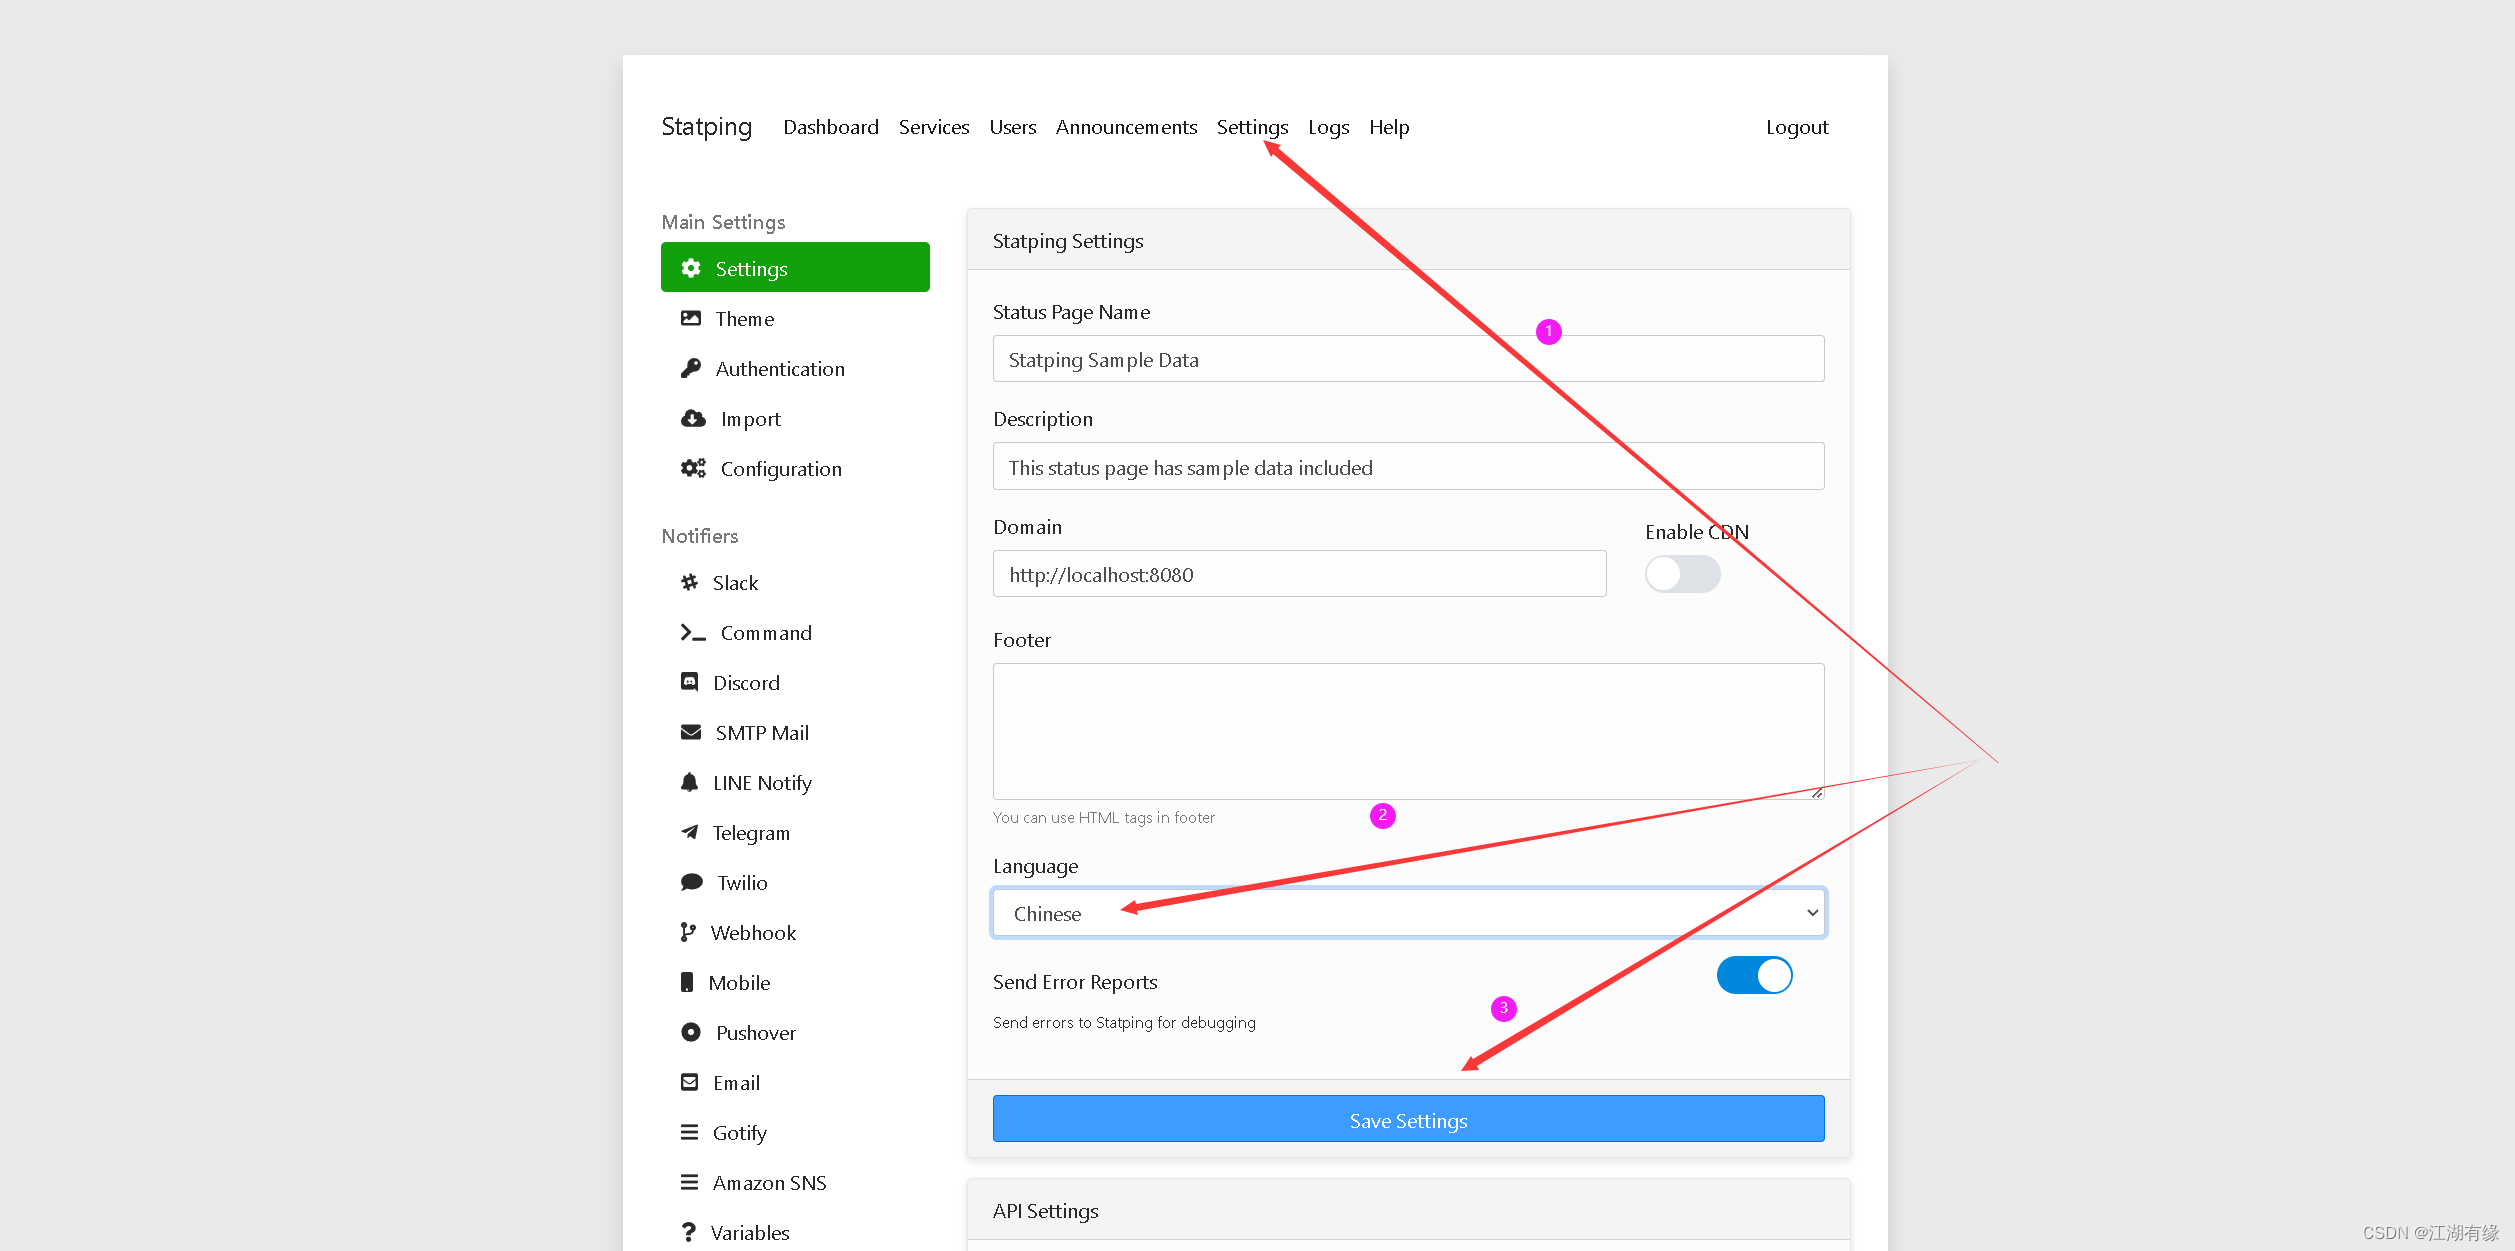The width and height of the screenshot is (2515, 1251).
Task: Select Chinese from Language dropdown
Action: coord(1408,911)
